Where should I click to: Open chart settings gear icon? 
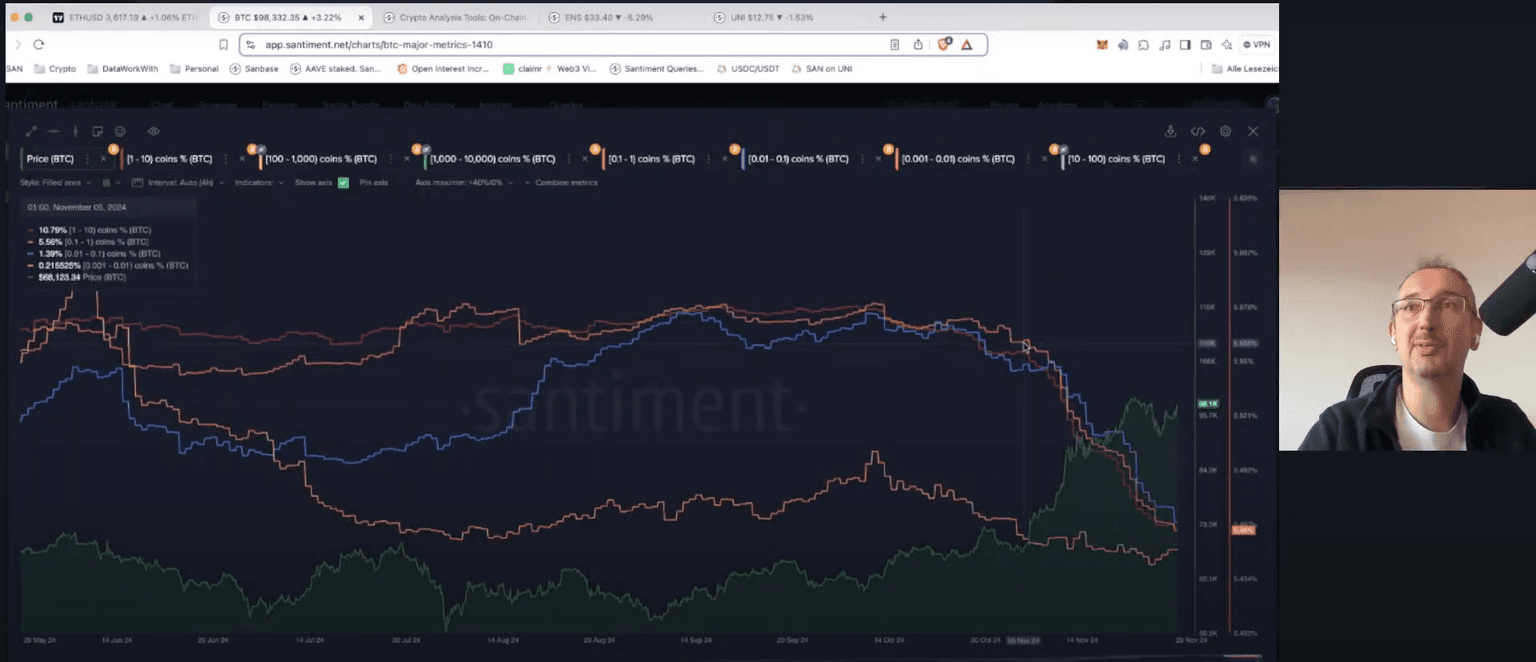[x=1225, y=131]
